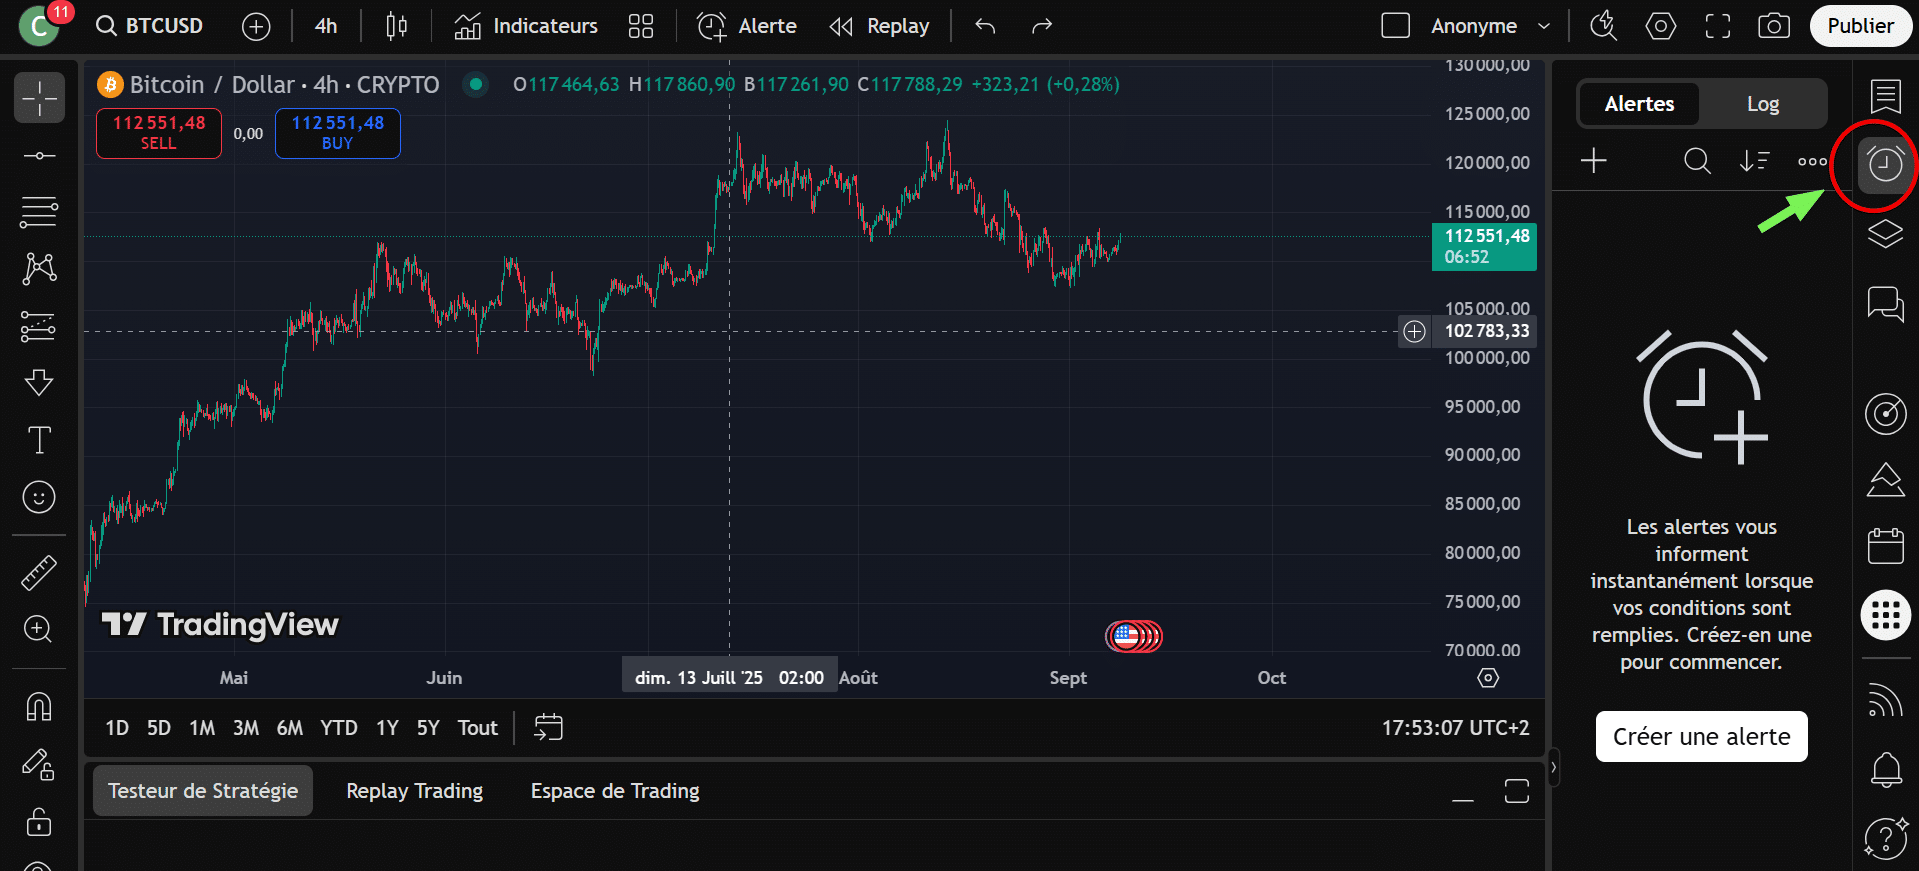Take a chart snapshot with camera icon
Image resolution: width=1919 pixels, height=871 pixels.
1773,26
